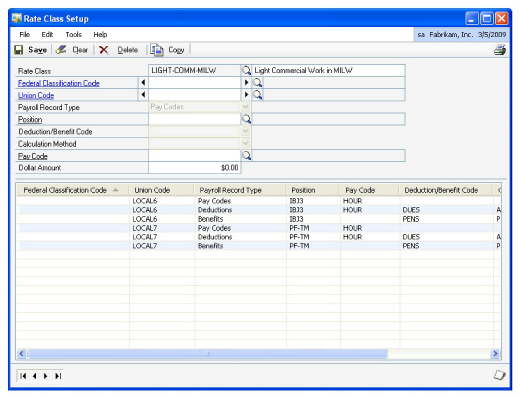Open the Federal Classification Code lookup magnifier
This screenshot has height=398, width=520.
[257, 82]
